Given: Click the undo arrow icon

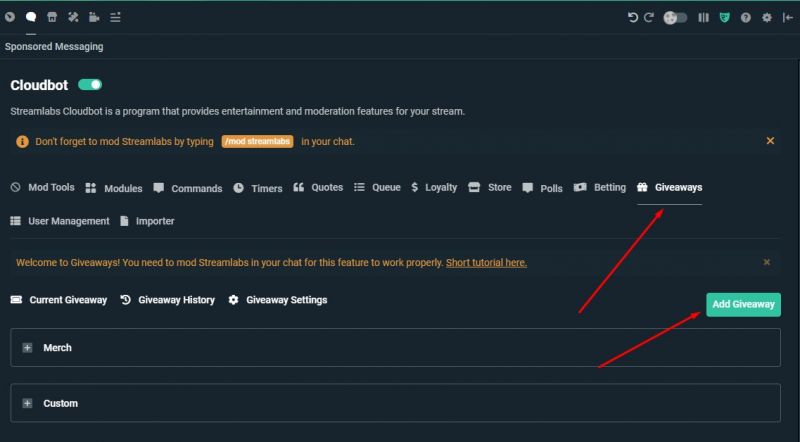Looking at the screenshot, I should coord(633,18).
